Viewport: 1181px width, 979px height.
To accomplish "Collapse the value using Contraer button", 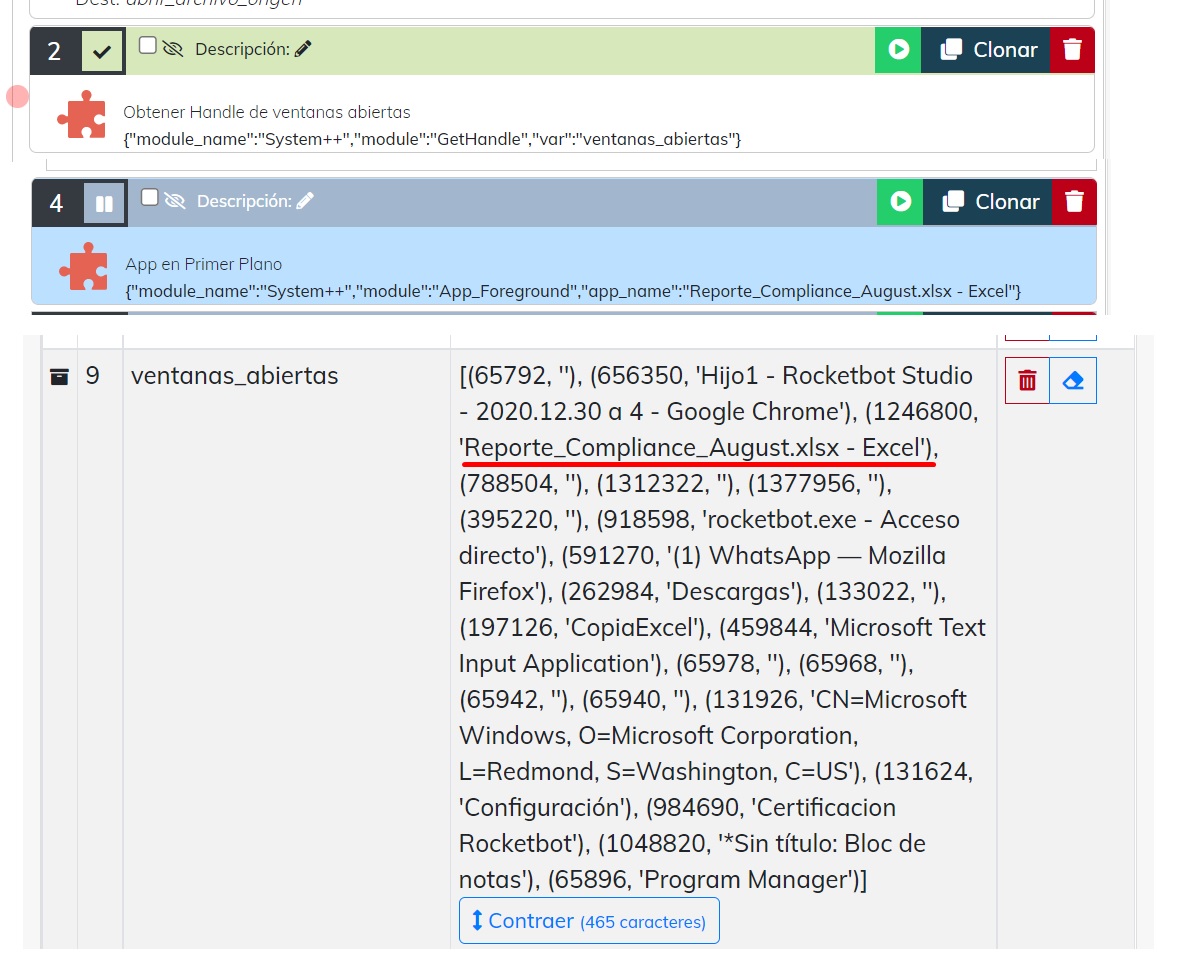I will click(x=588, y=921).
